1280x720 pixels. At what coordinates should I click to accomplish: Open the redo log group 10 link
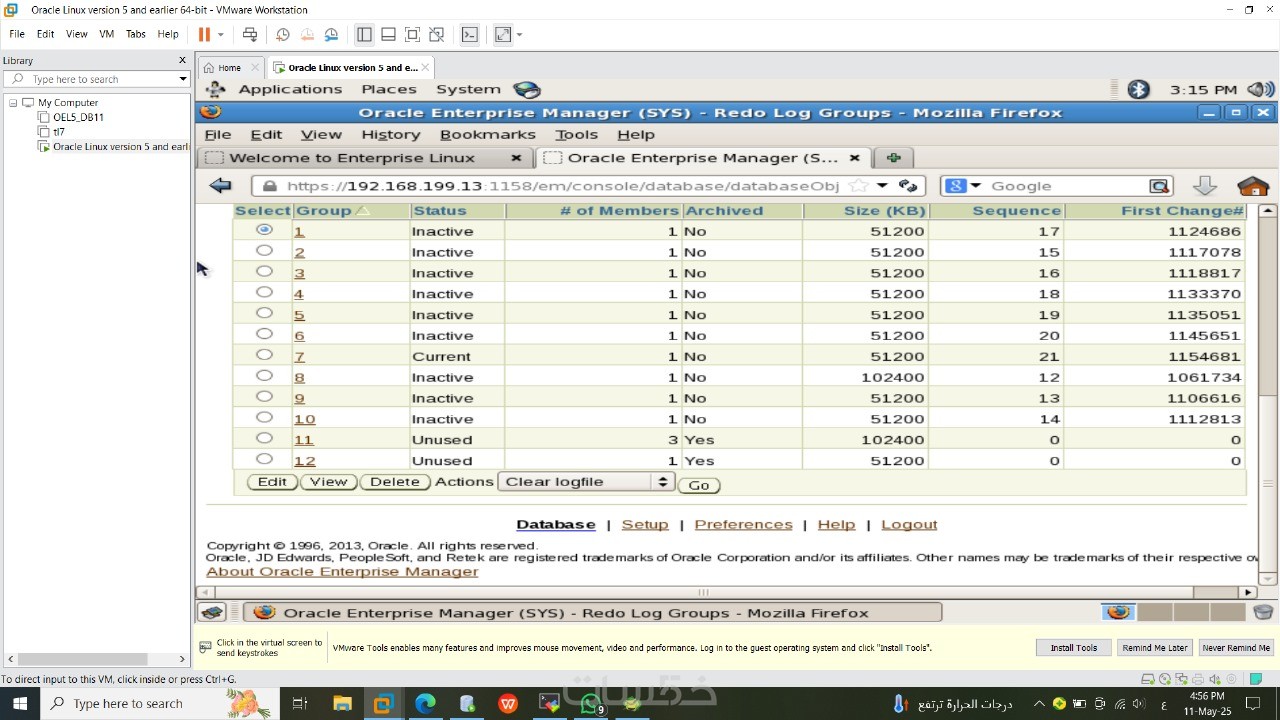[x=304, y=419]
